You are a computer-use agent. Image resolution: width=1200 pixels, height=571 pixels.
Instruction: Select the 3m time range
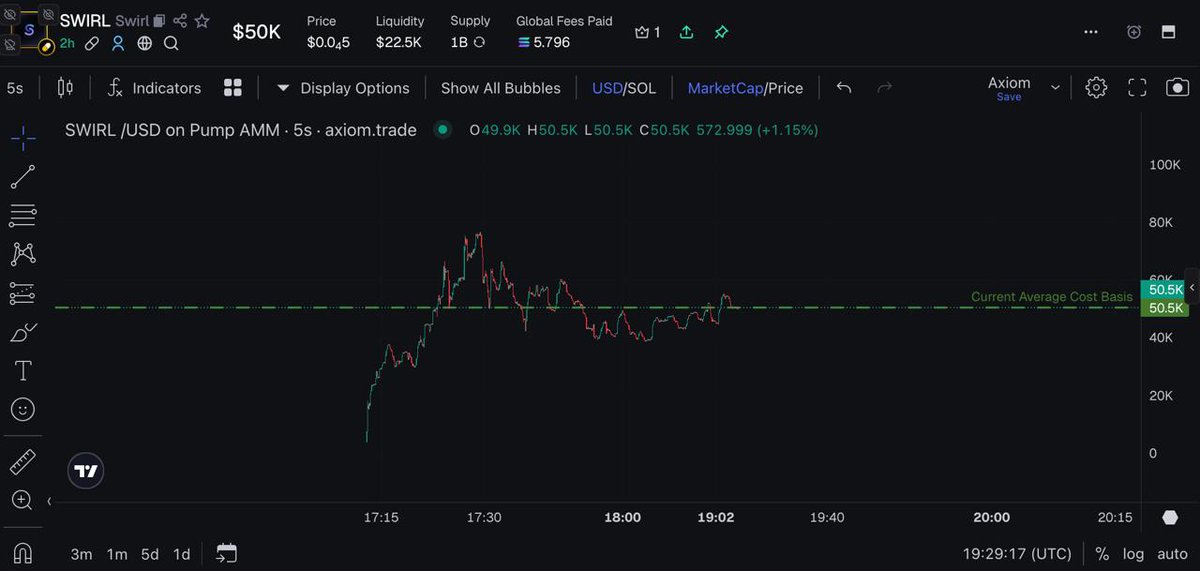[x=81, y=554]
